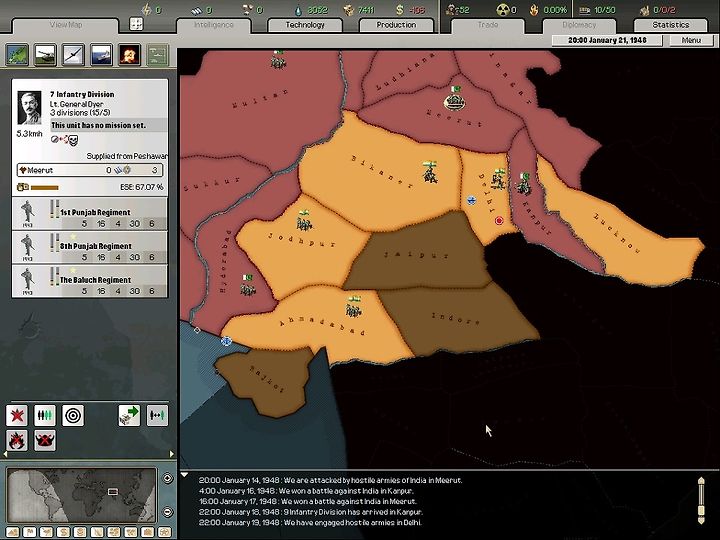
Task: Click the crossed-out horned helmet command button
Action: pyautogui.click(x=45, y=440)
